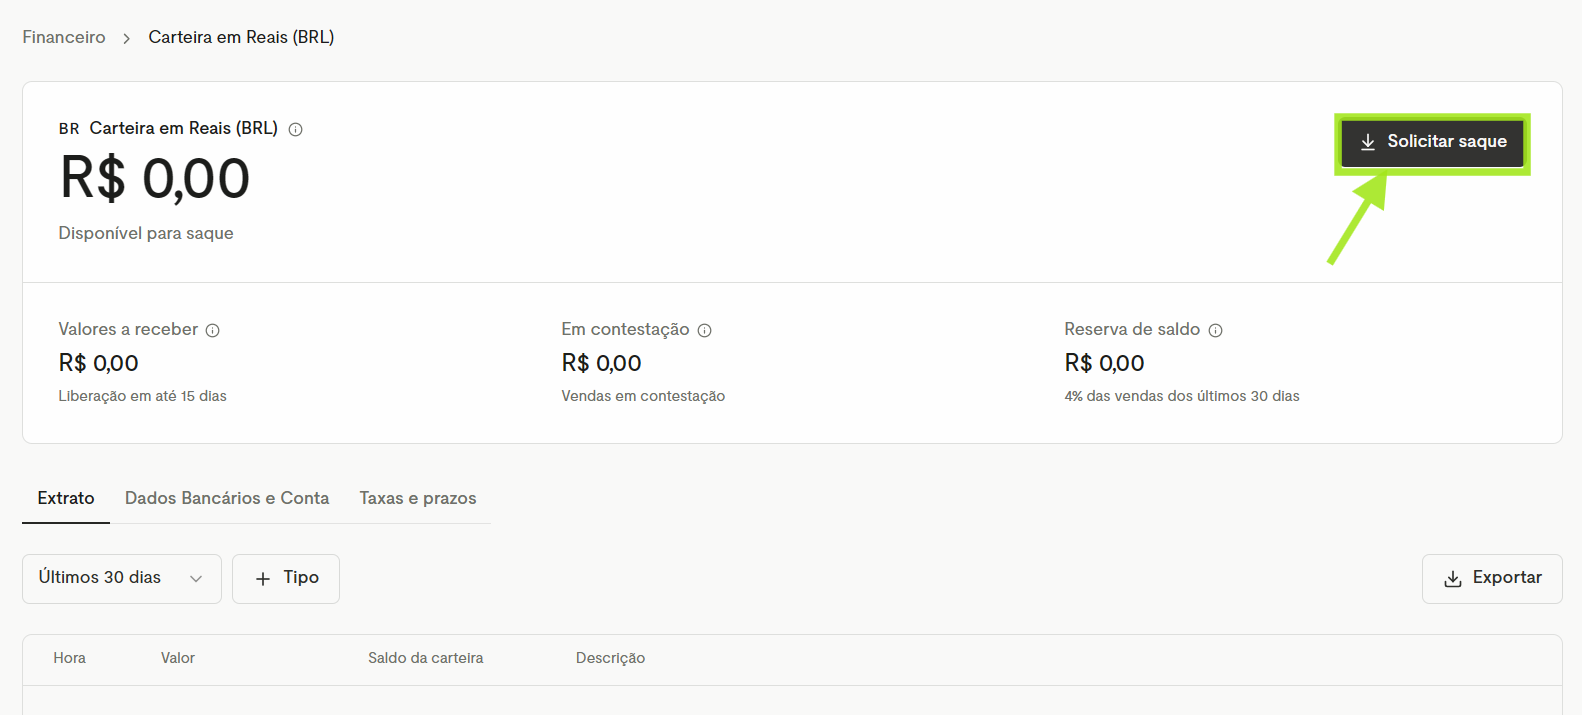
Task: Click the R$ 0,00 amount under Valores a receber
Action: (99, 363)
